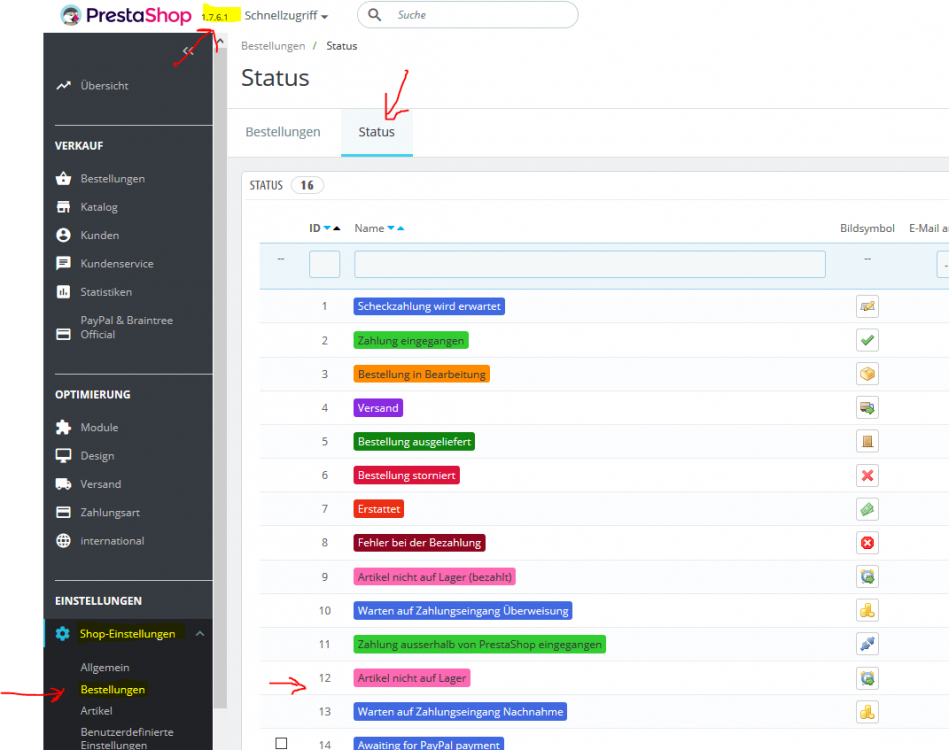
Task: Click red X icon for Bestellung storniert
Action: pyautogui.click(x=867, y=476)
